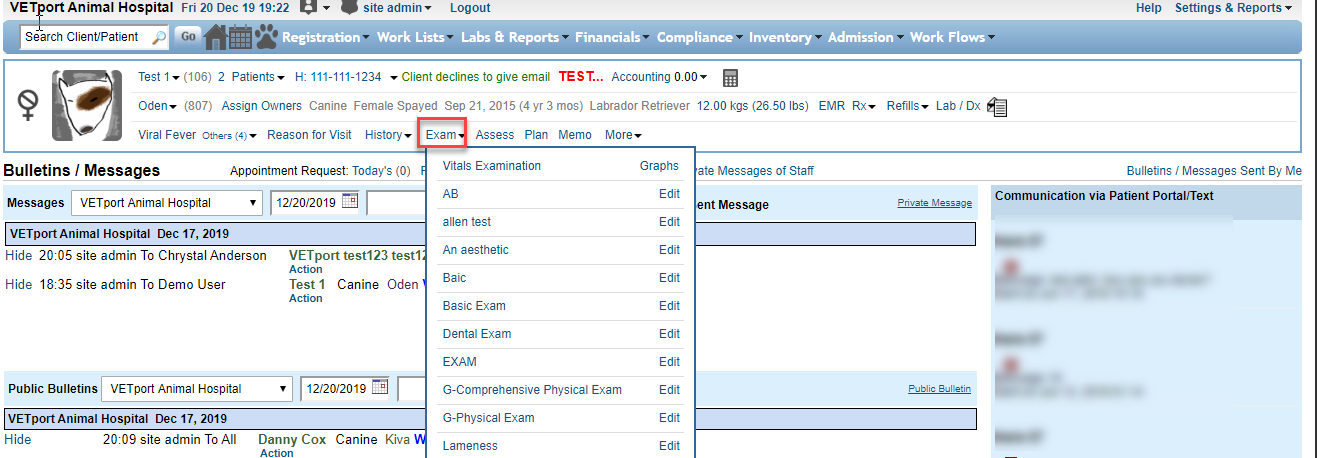Open the Work Lists menu
1317x458 pixels.
(x=416, y=37)
